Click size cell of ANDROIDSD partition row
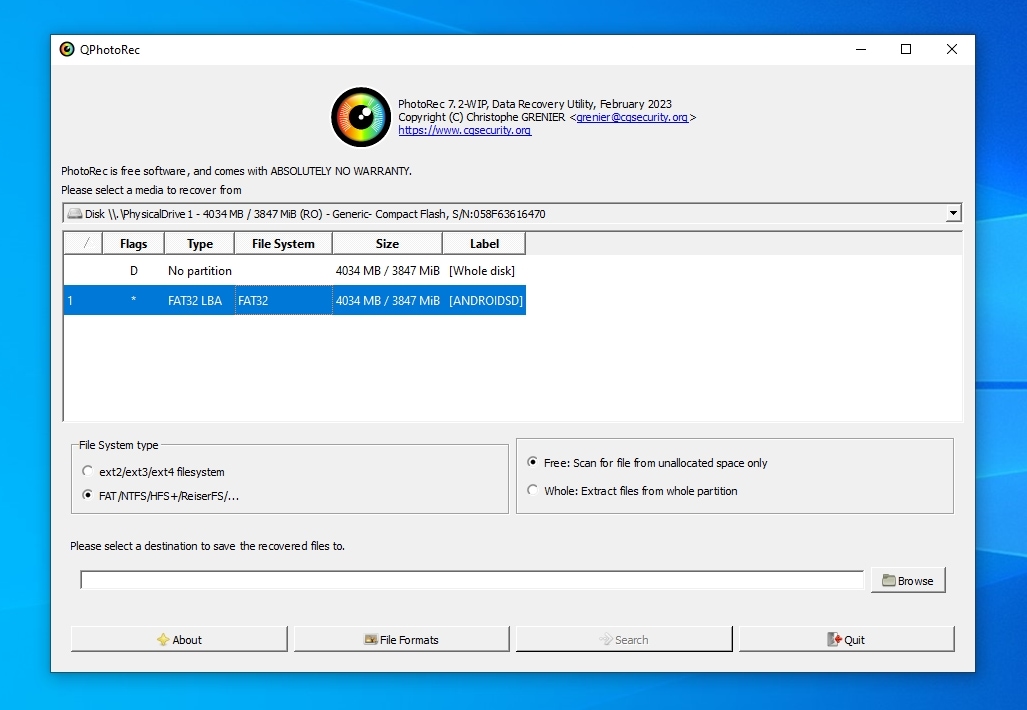Screen dimensions: 1027x710 pyautogui.click(x=388, y=301)
